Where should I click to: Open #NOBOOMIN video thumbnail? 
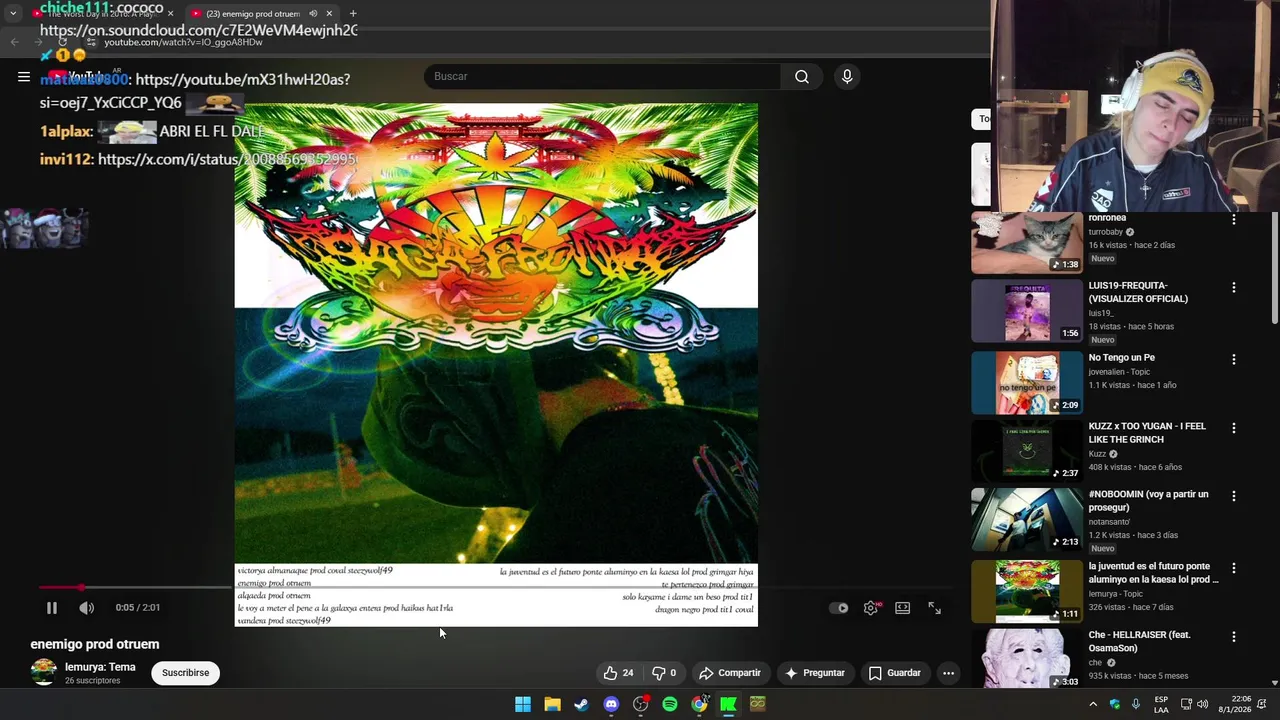[1027, 519]
